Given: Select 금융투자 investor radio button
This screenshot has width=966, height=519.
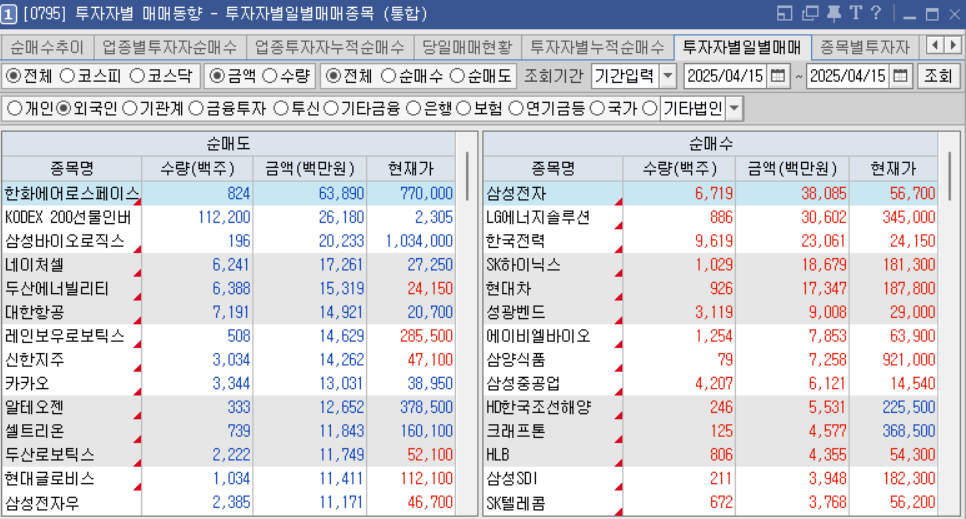Looking at the screenshot, I should click(x=196, y=109).
